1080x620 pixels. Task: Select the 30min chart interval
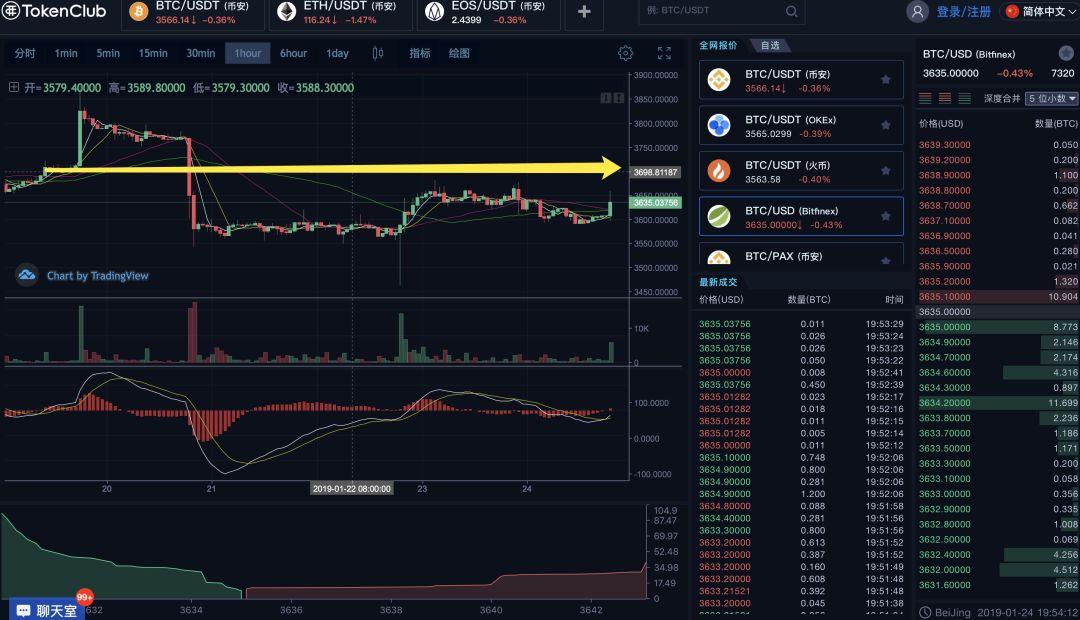(x=200, y=53)
